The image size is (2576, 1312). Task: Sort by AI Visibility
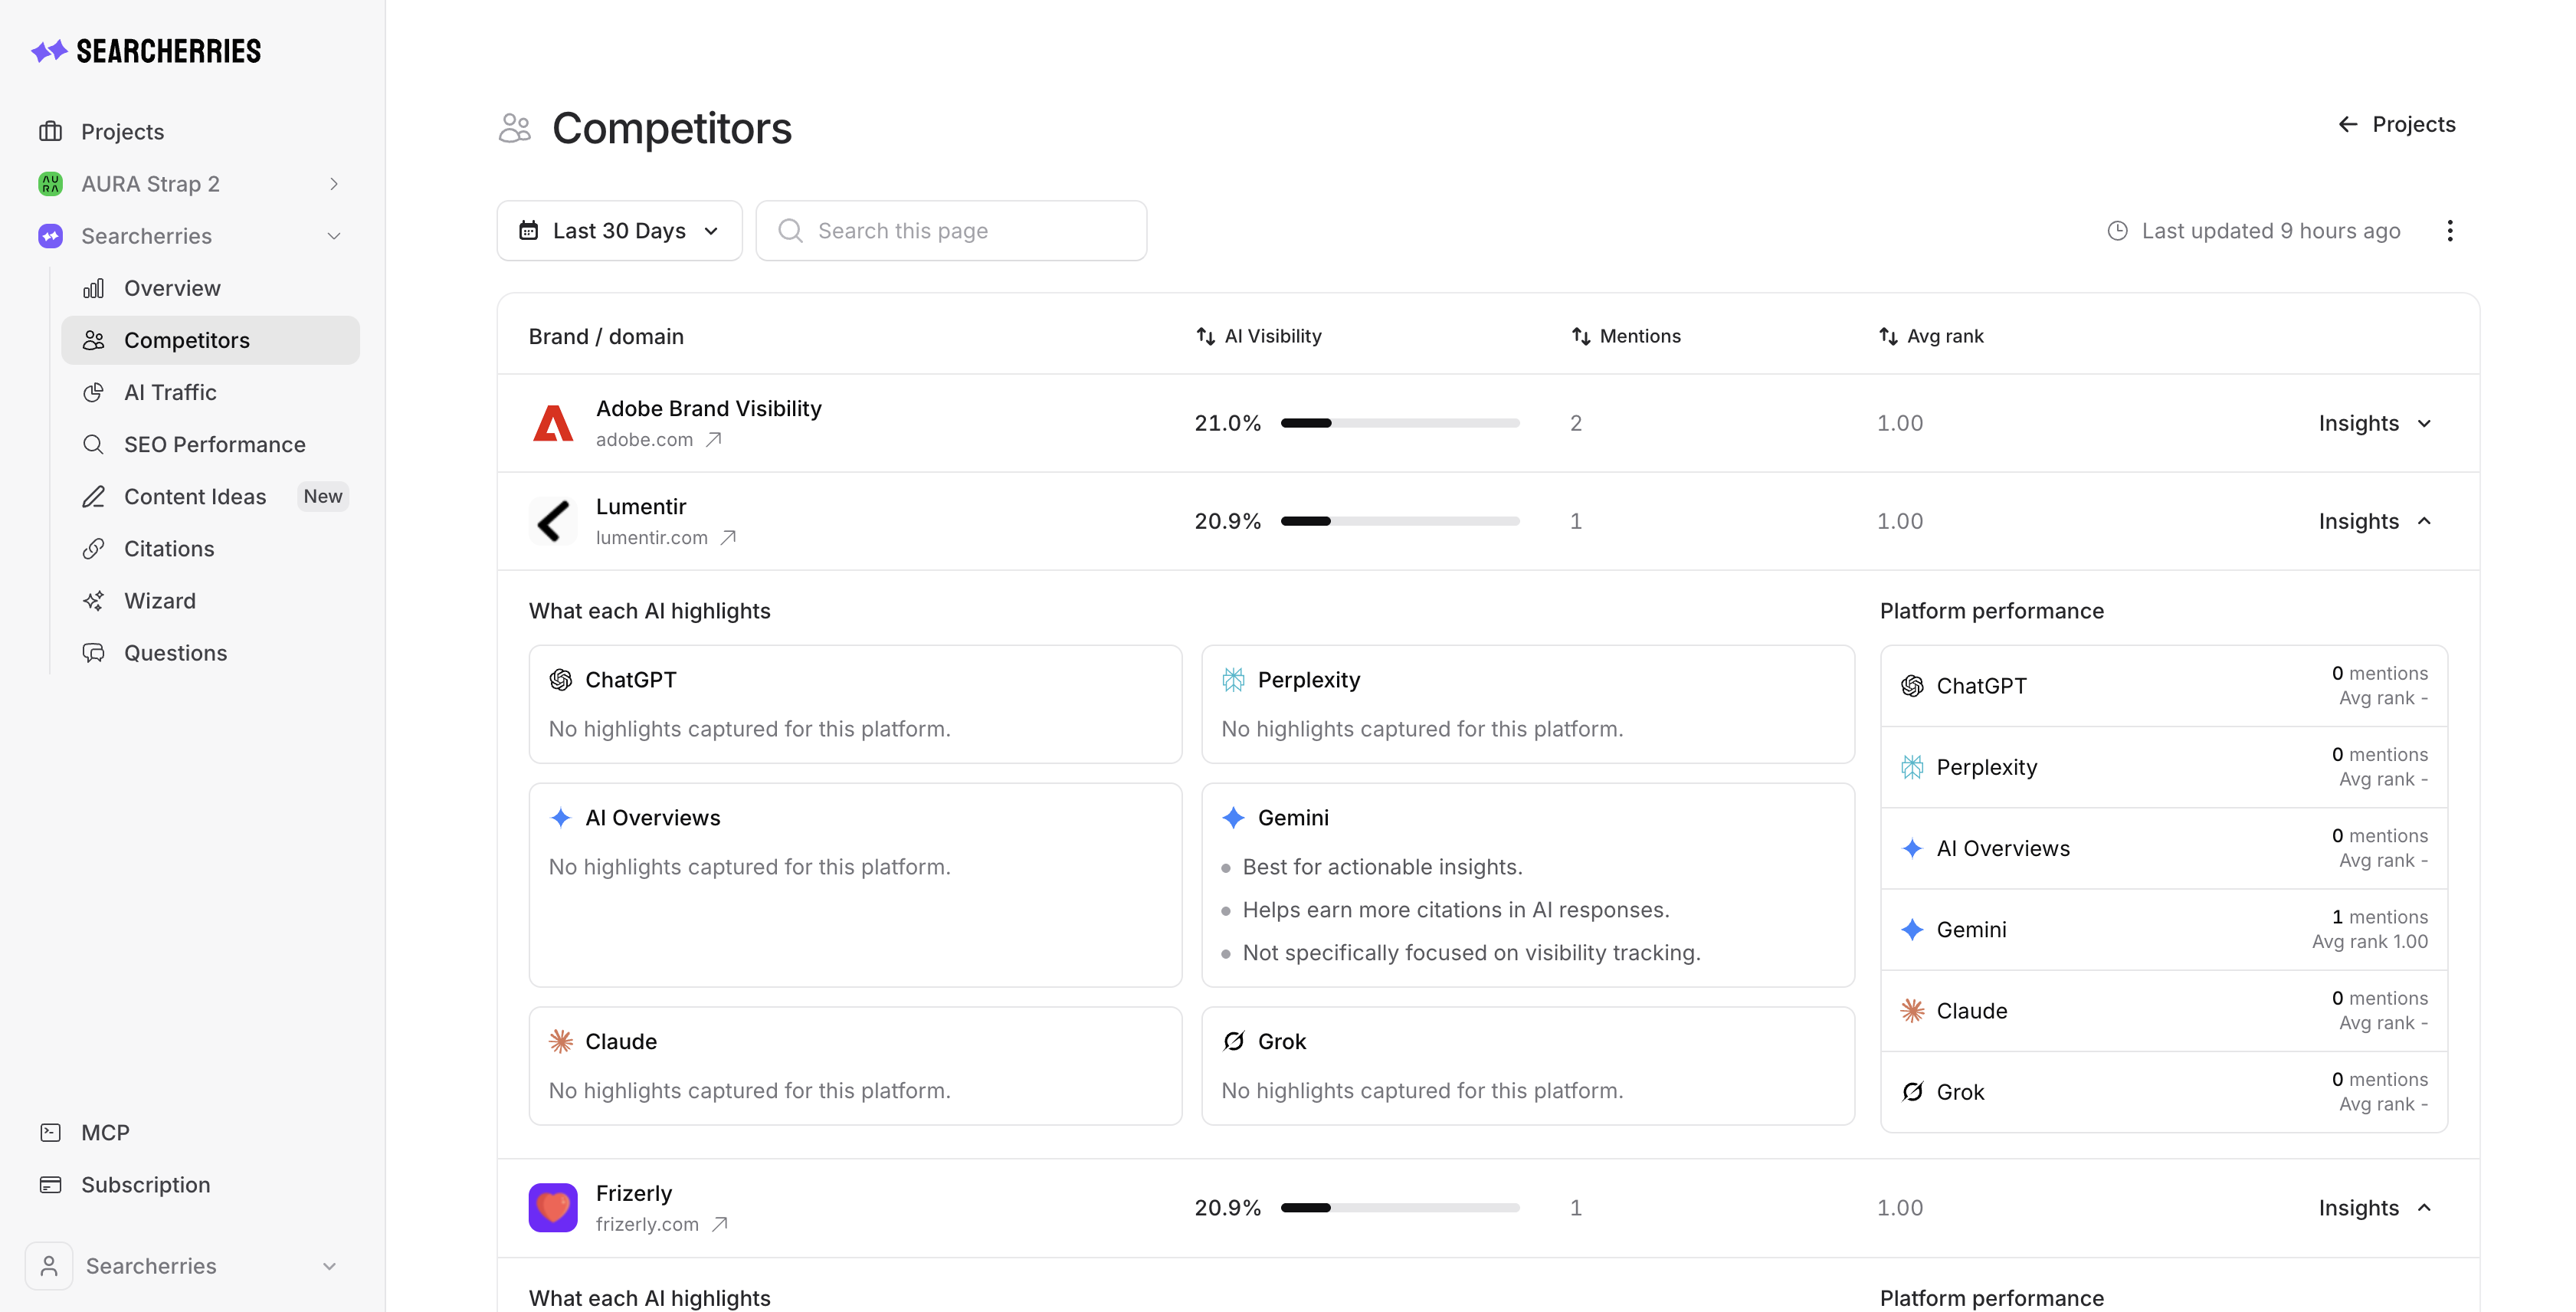click(1259, 336)
